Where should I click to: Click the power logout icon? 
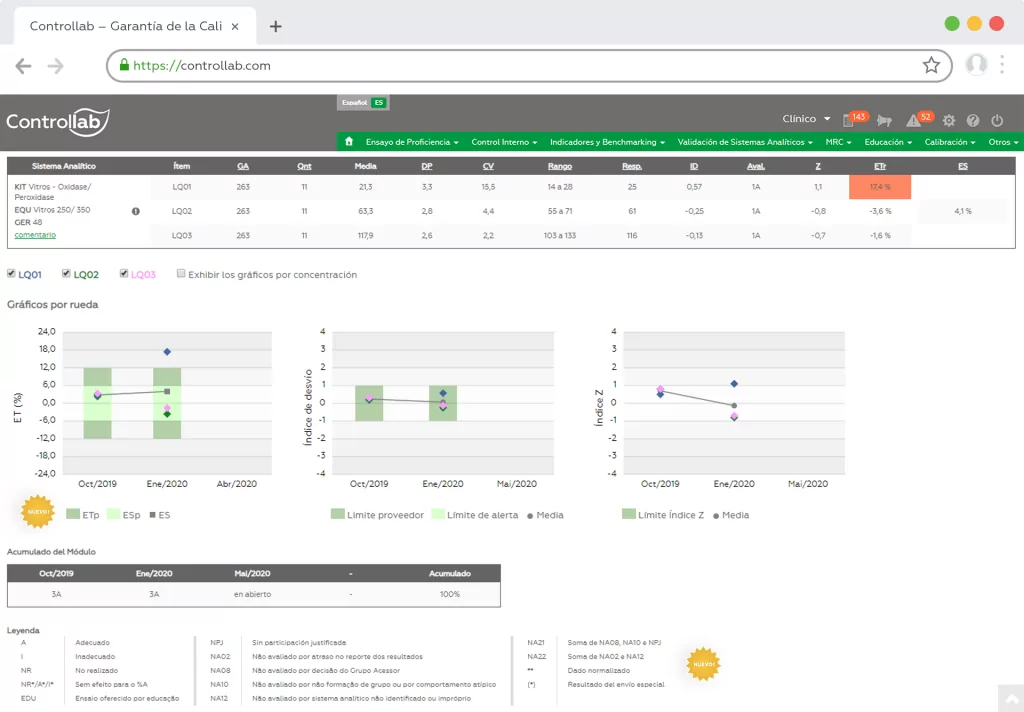coord(996,120)
